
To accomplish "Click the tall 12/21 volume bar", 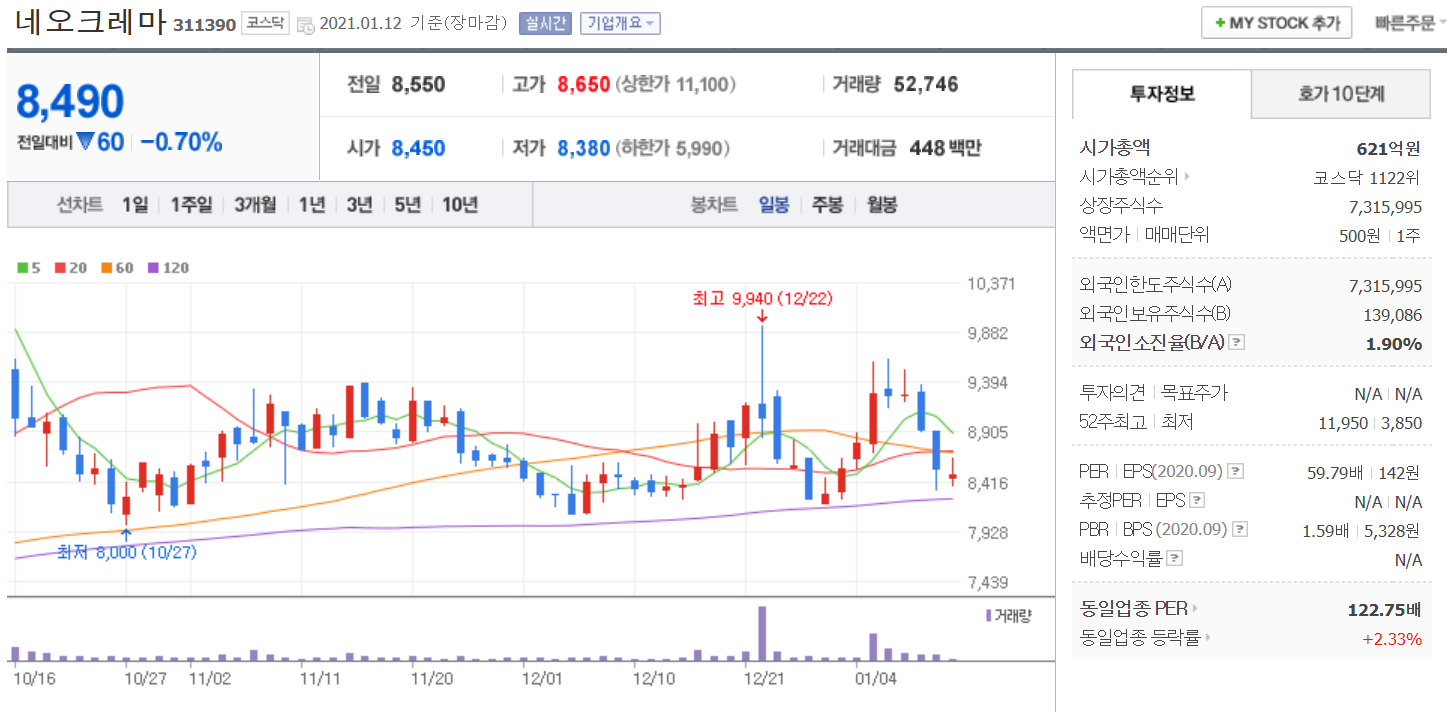I will click(x=762, y=634).
